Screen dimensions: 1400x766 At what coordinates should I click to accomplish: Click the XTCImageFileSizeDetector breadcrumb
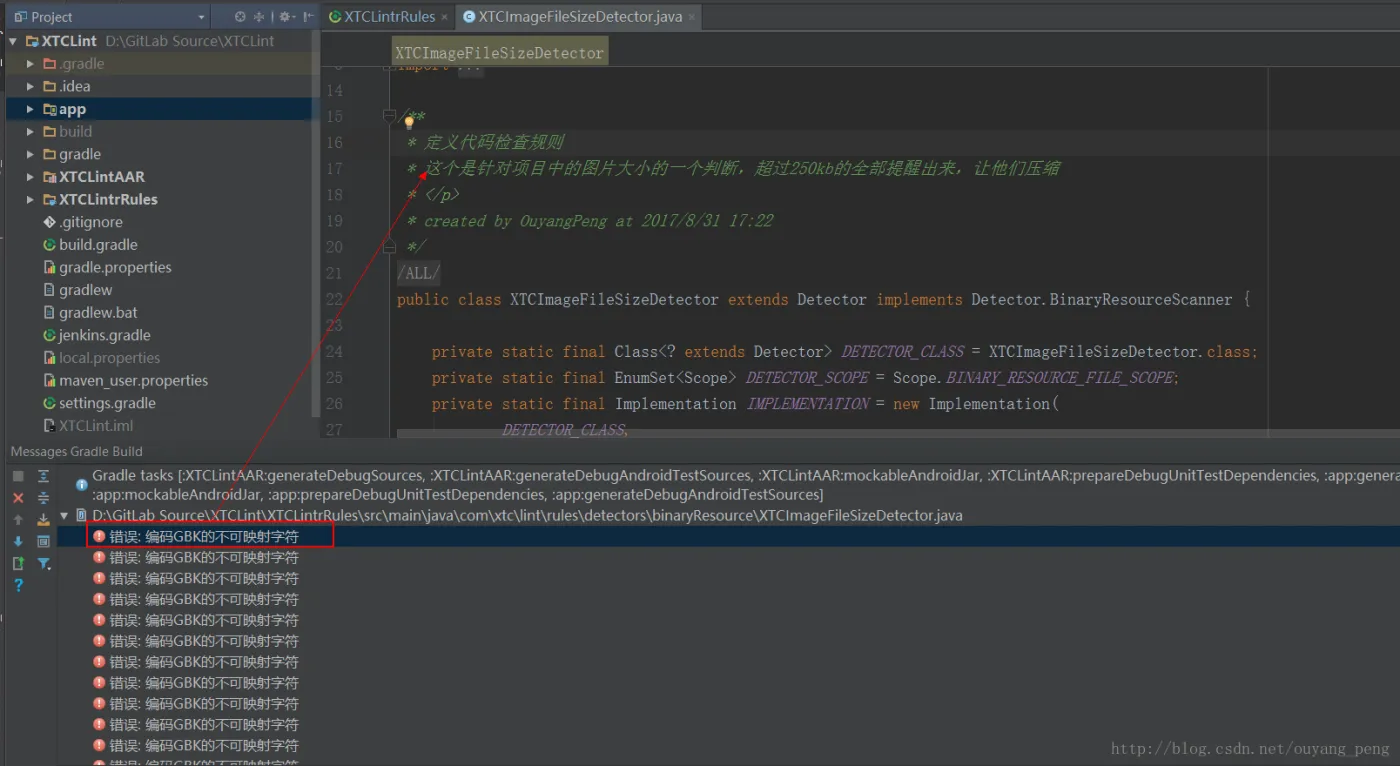(499, 53)
